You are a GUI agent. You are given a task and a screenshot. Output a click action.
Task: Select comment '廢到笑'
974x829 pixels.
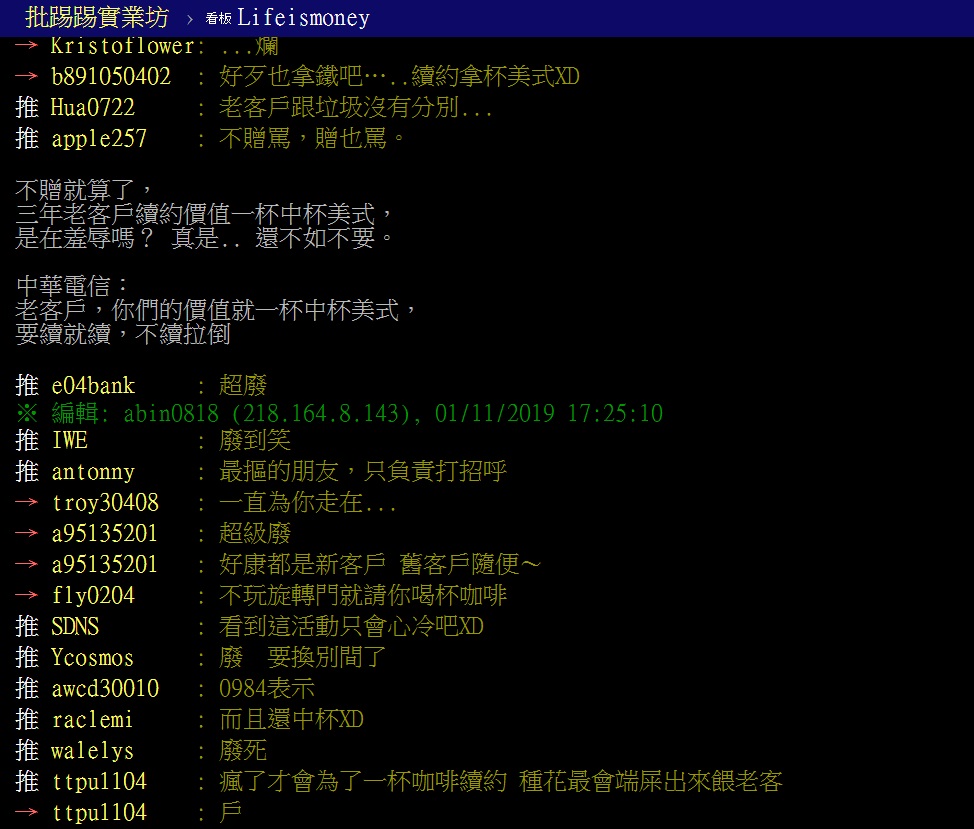[x=255, y=441]
